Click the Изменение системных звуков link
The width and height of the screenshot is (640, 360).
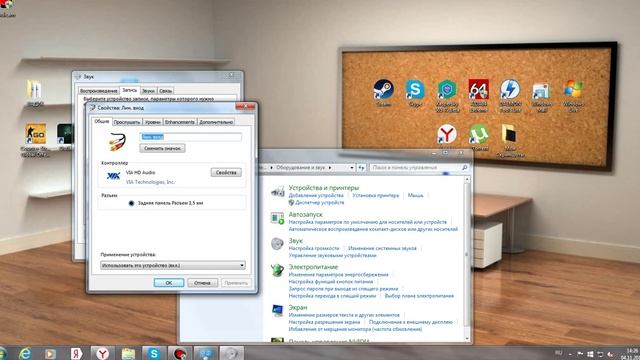[x=382, y=248]
